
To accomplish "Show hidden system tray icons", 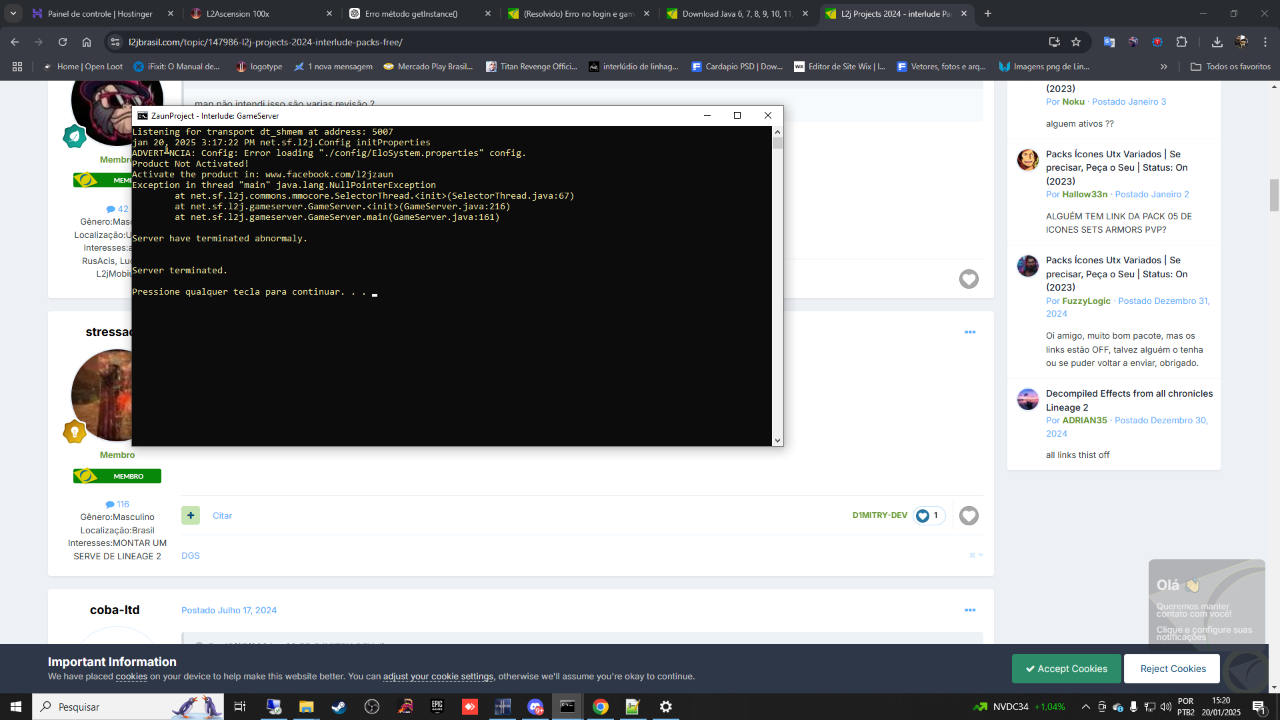I will point(1086,707).
